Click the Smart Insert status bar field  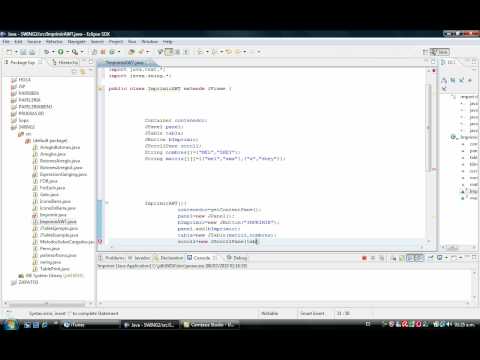(x=312, y=314)
